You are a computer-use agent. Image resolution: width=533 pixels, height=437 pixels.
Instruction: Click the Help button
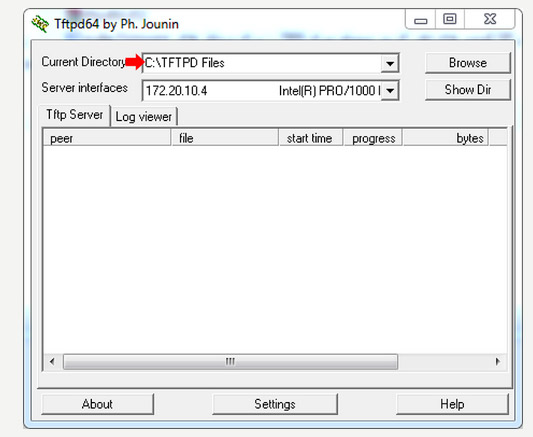point(452,404)
